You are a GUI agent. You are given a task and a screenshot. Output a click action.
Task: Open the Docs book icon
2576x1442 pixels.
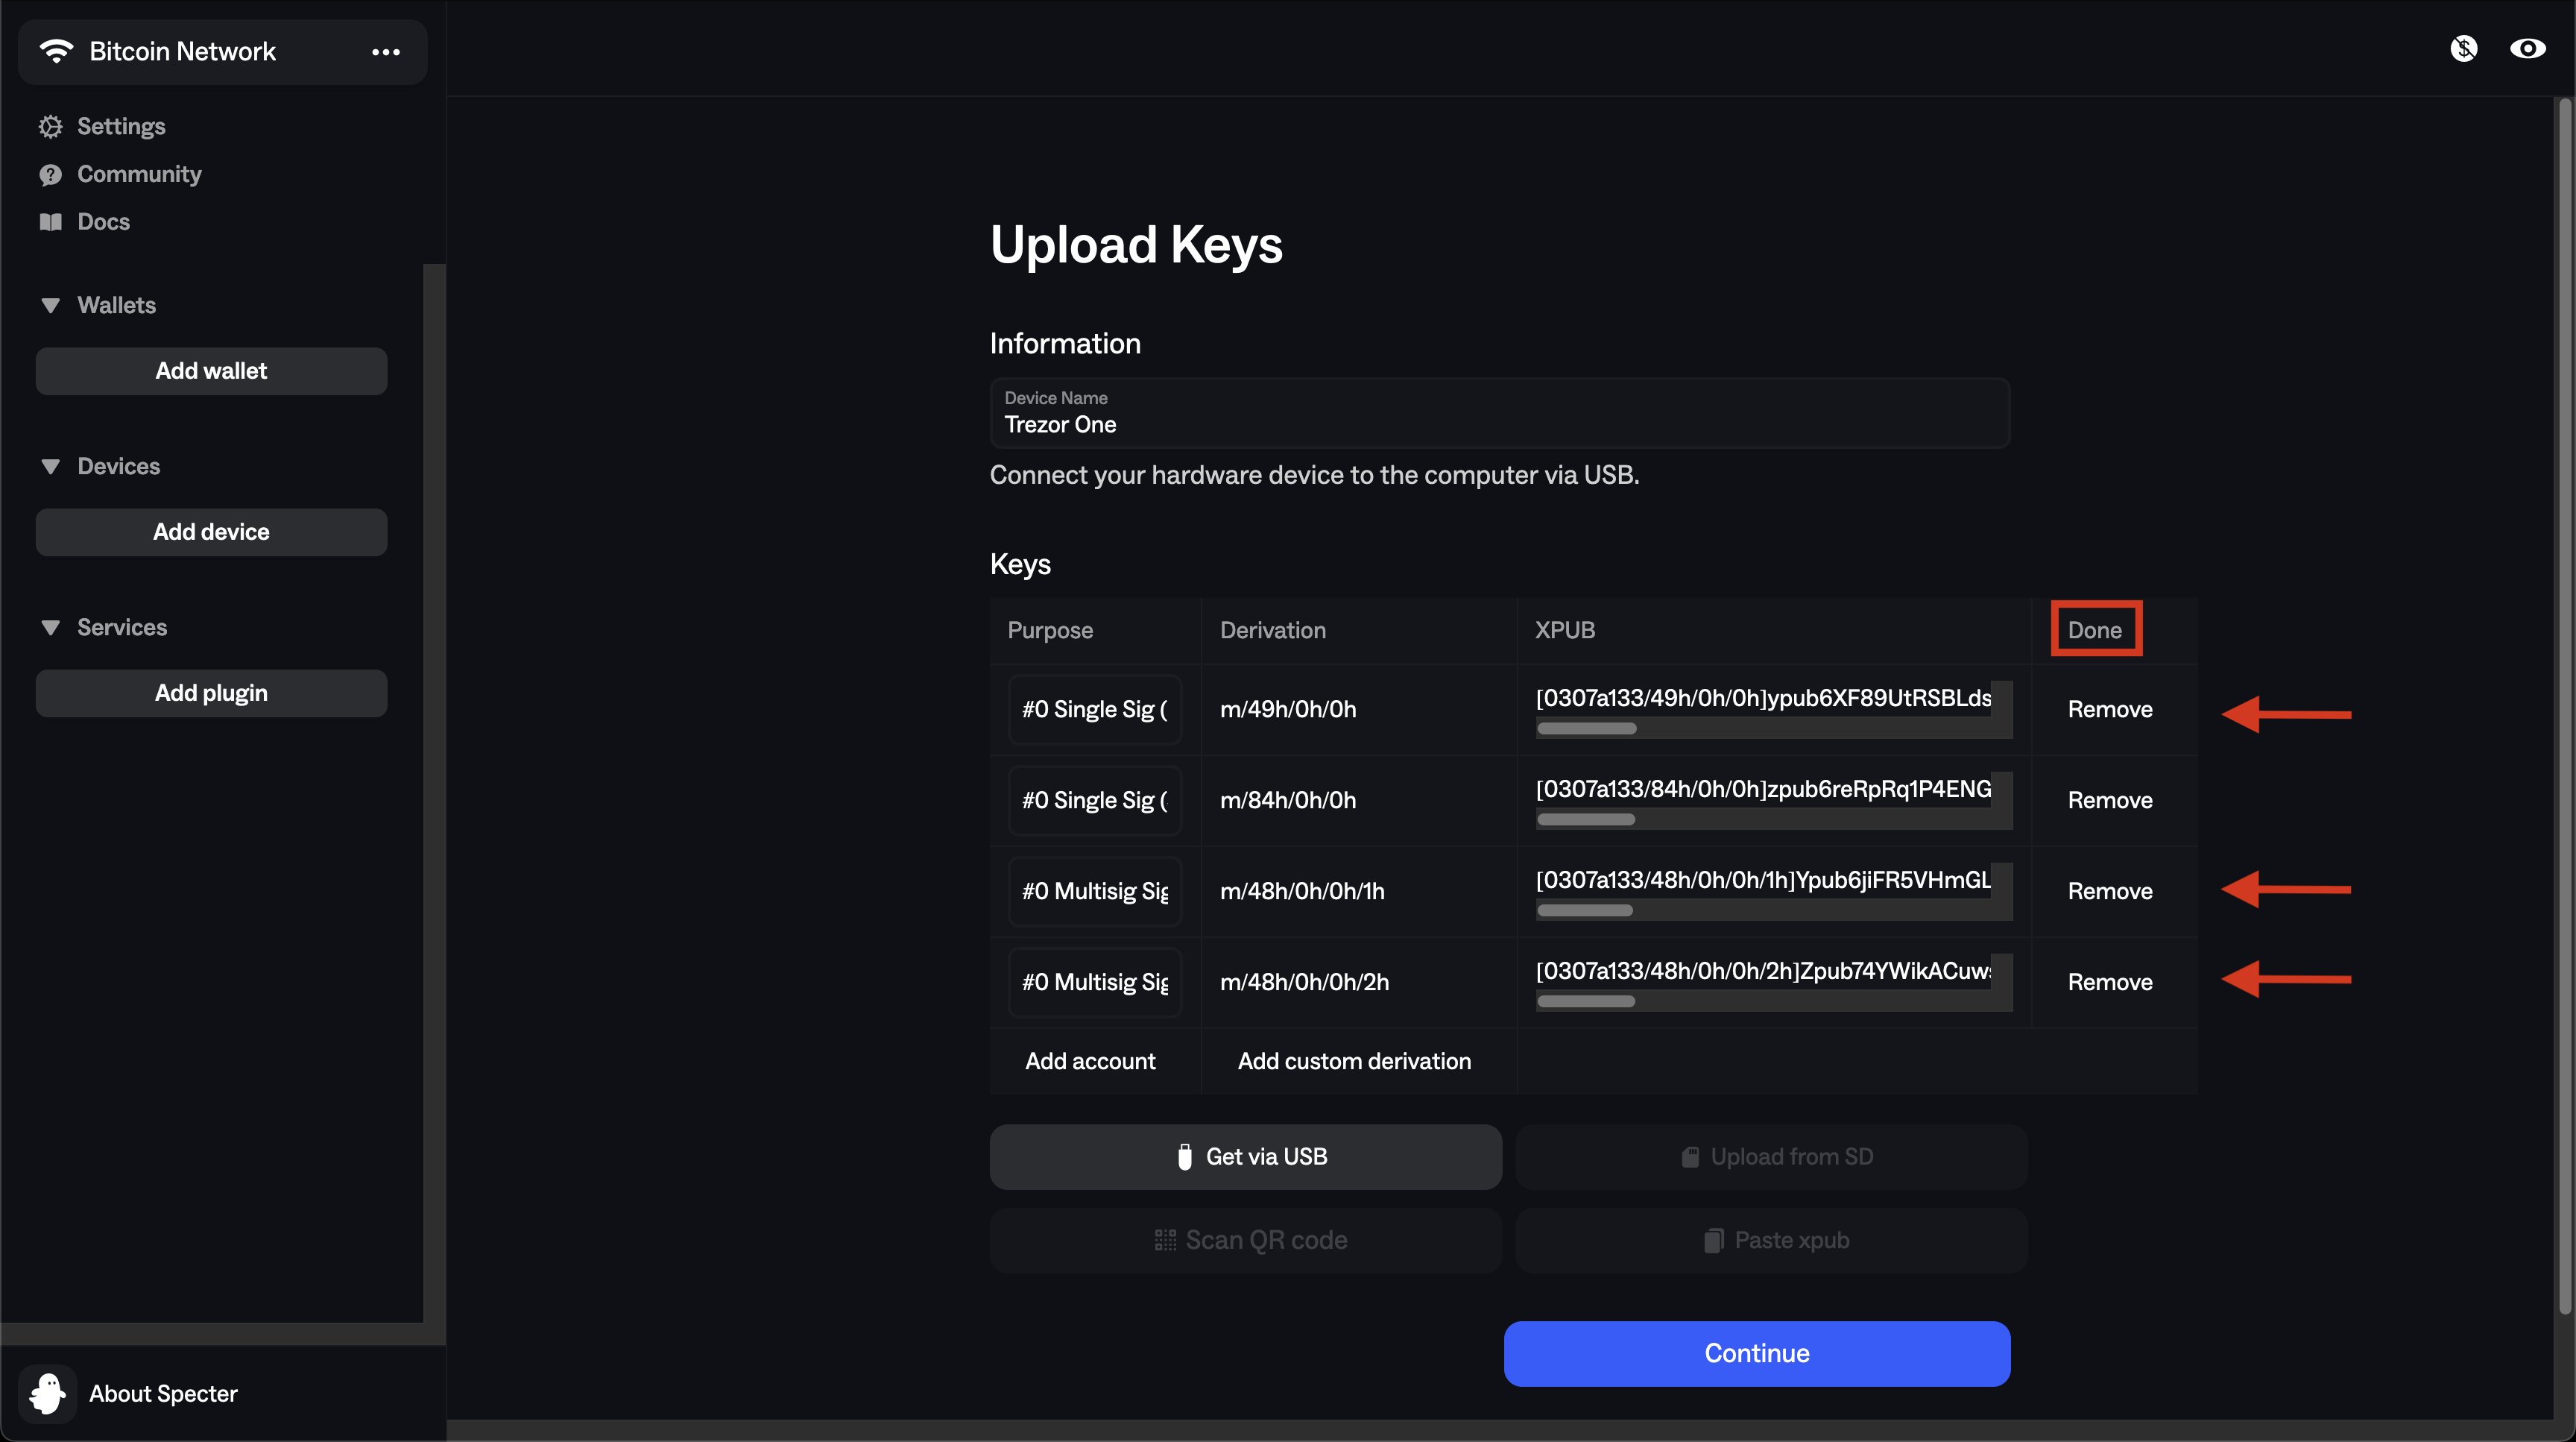[50, 222]
